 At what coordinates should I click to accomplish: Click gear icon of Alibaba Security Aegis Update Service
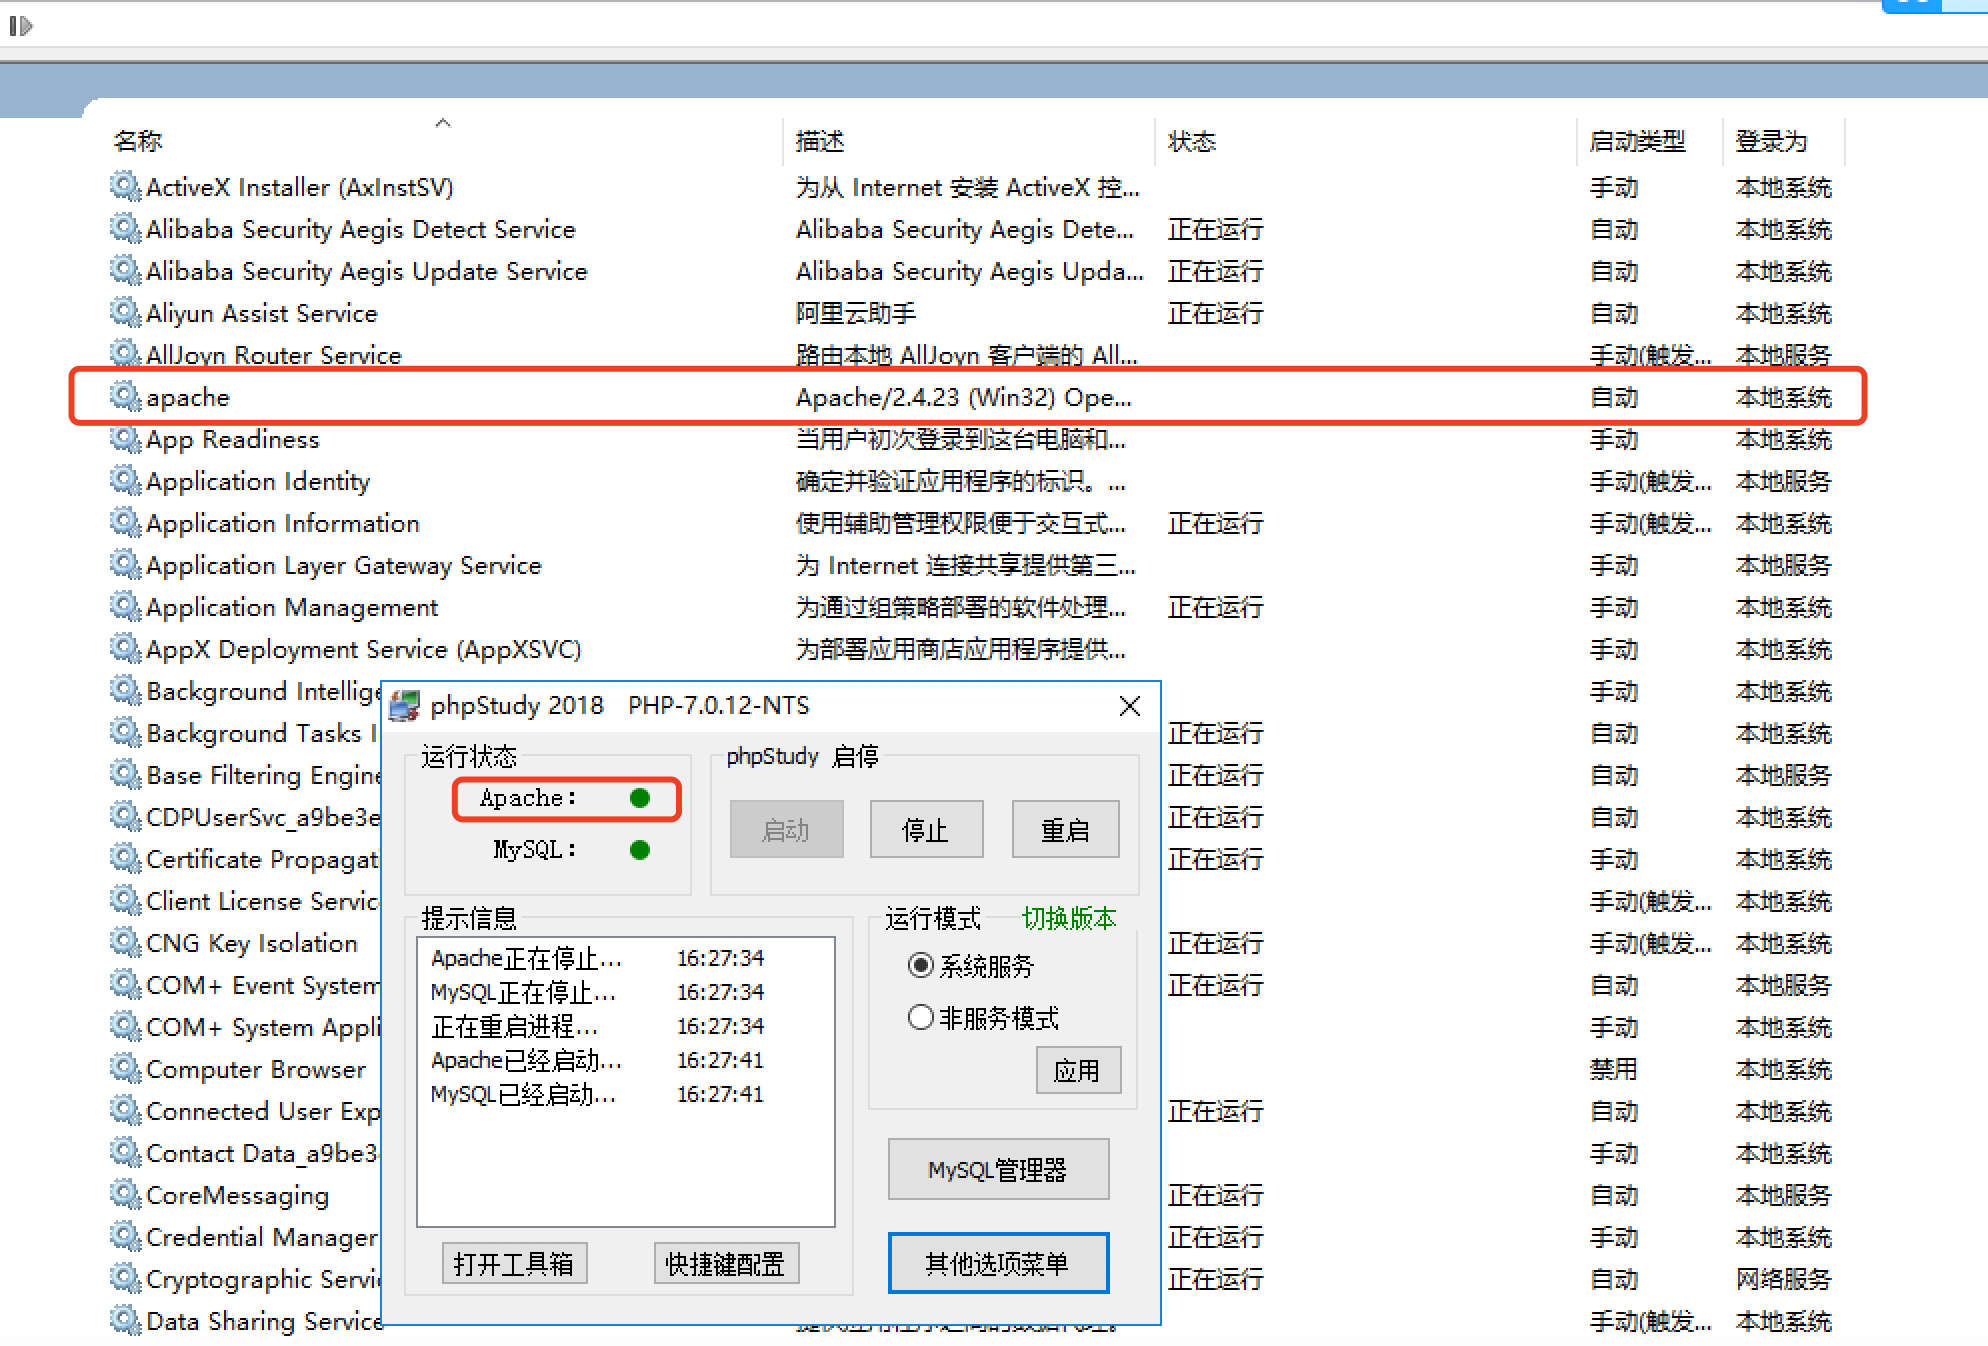pos(125,270)
